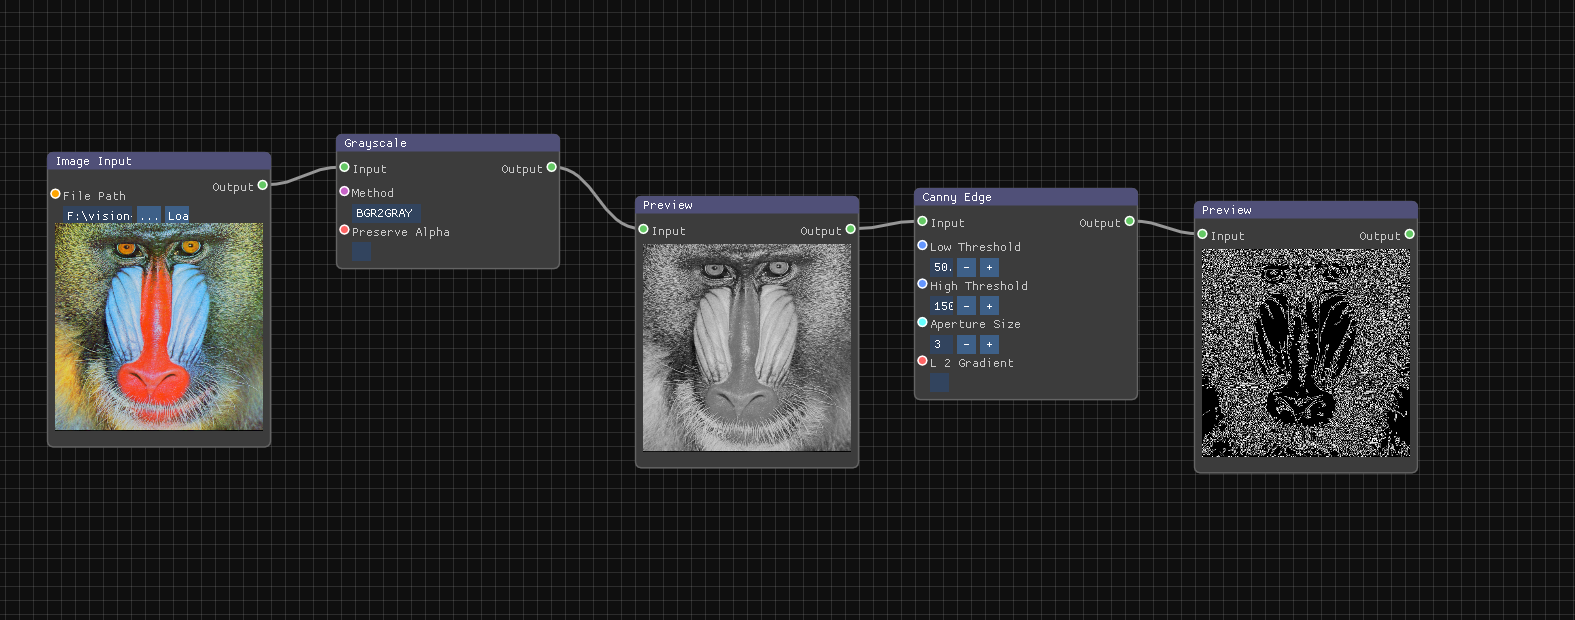Click the browse '...' file button
This screenshot has width=1575, height=620.
click(149, 216)
